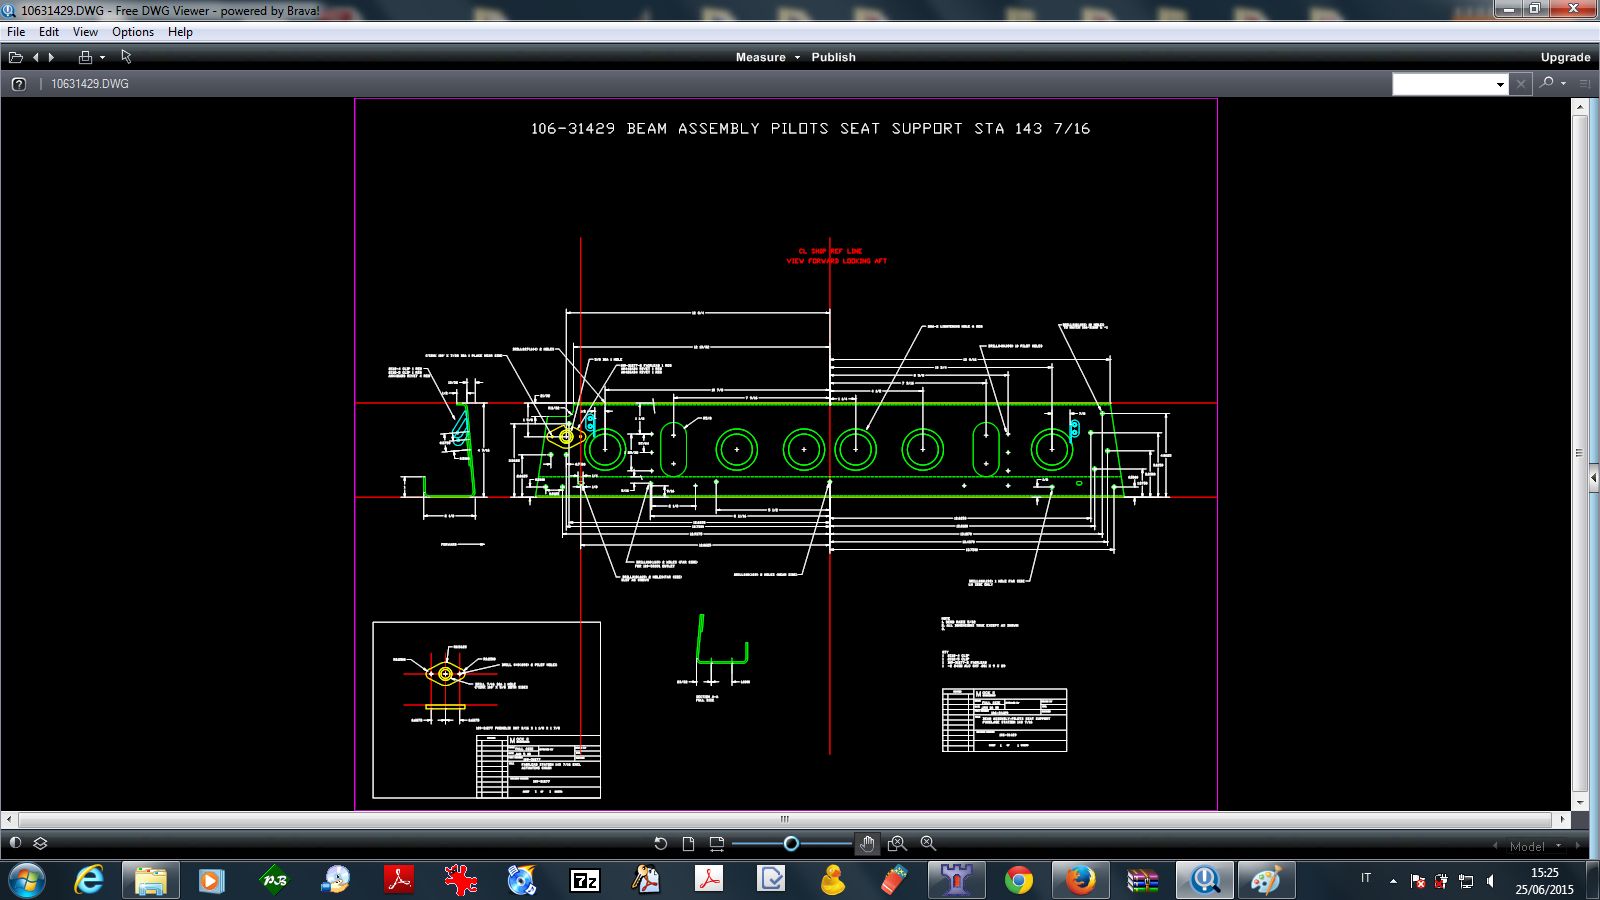Toggle the pan hand tool
1600x900 pixels.
pos(867,844)
